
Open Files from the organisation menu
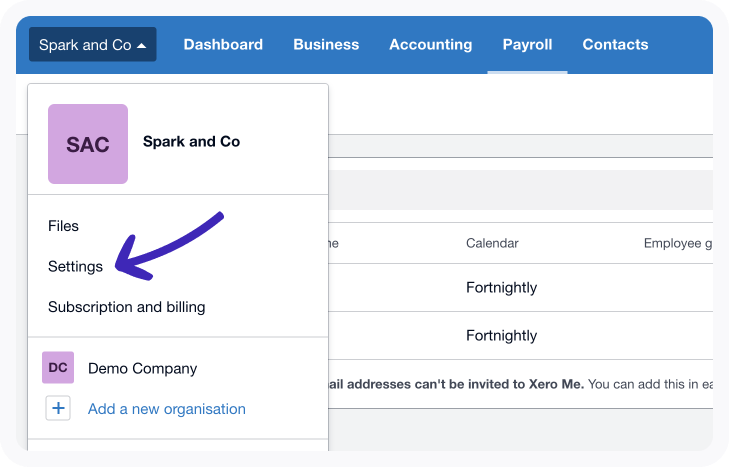(x=63, y=226)
